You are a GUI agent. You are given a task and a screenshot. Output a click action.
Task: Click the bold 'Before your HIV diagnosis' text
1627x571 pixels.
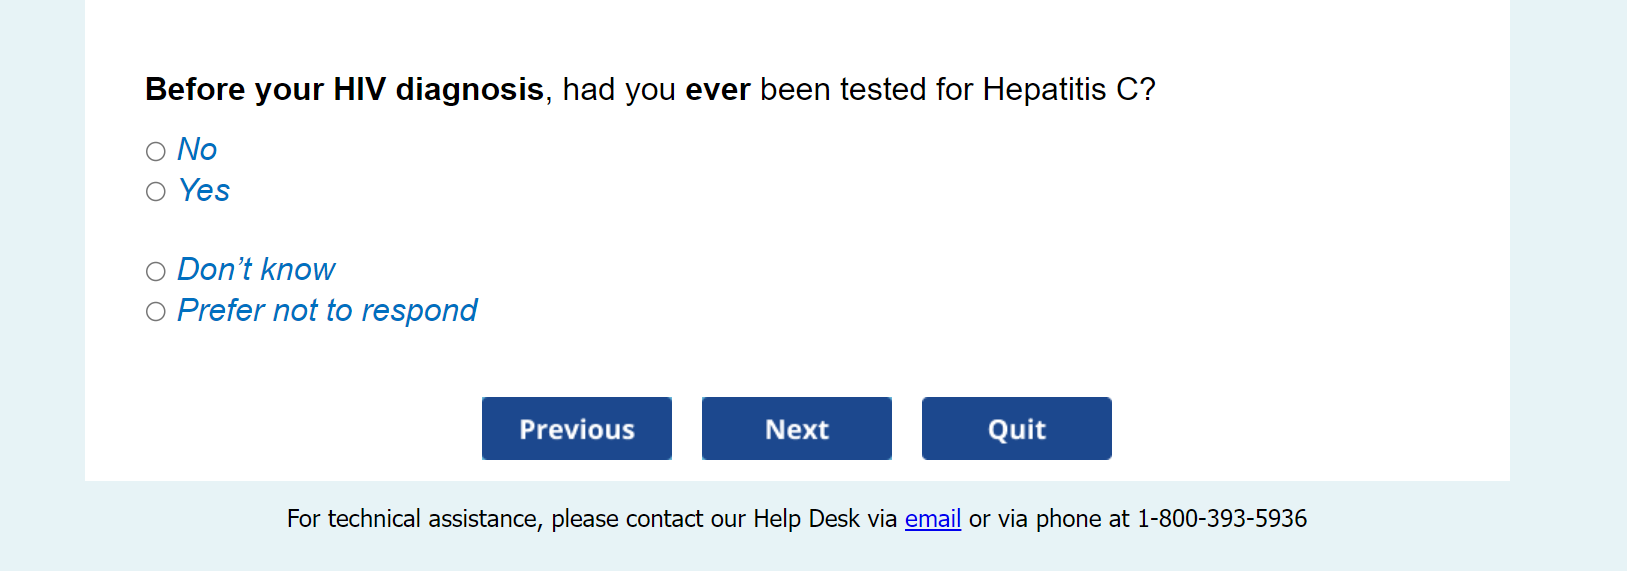(x=344, y=90)
